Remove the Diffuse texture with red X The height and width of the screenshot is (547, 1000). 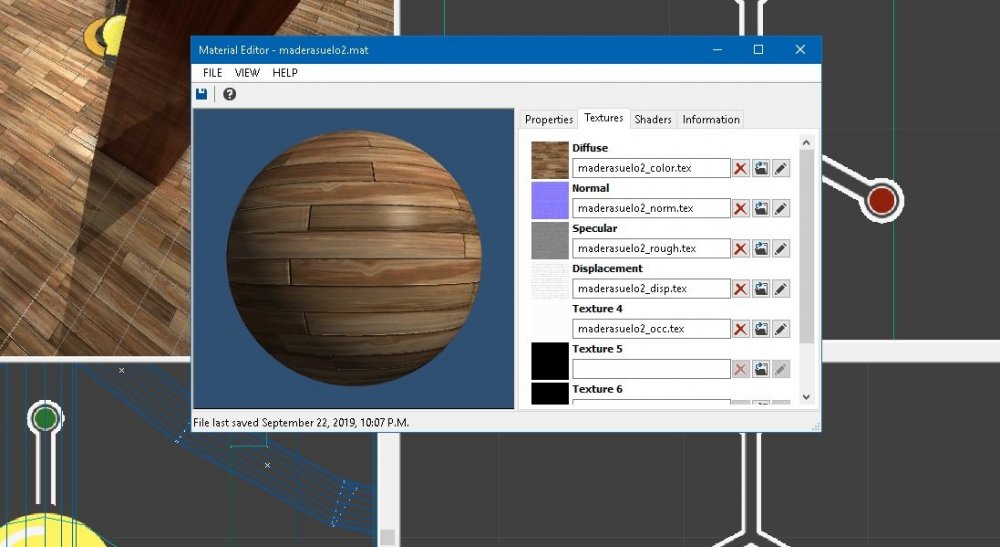click(x=740, y=168)
